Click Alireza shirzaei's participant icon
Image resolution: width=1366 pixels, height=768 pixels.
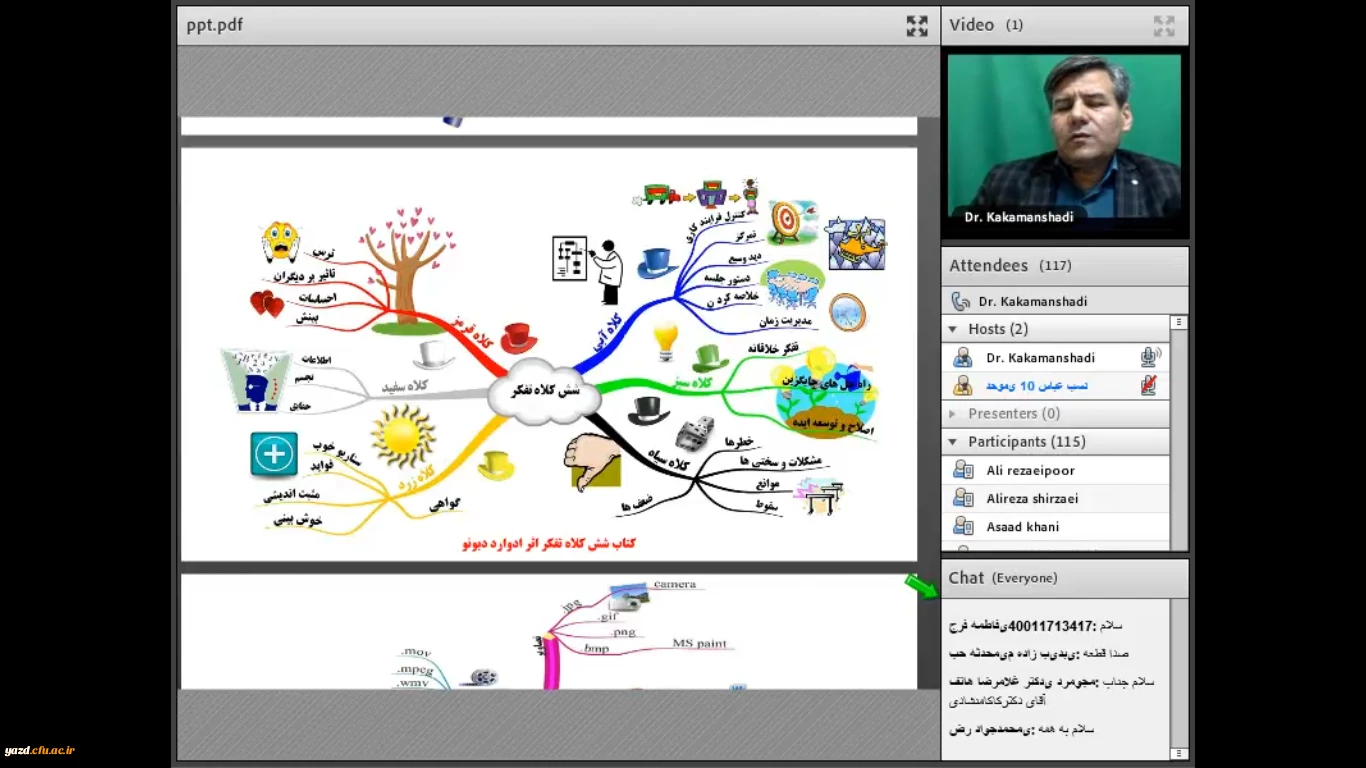[x=963, y=498]
